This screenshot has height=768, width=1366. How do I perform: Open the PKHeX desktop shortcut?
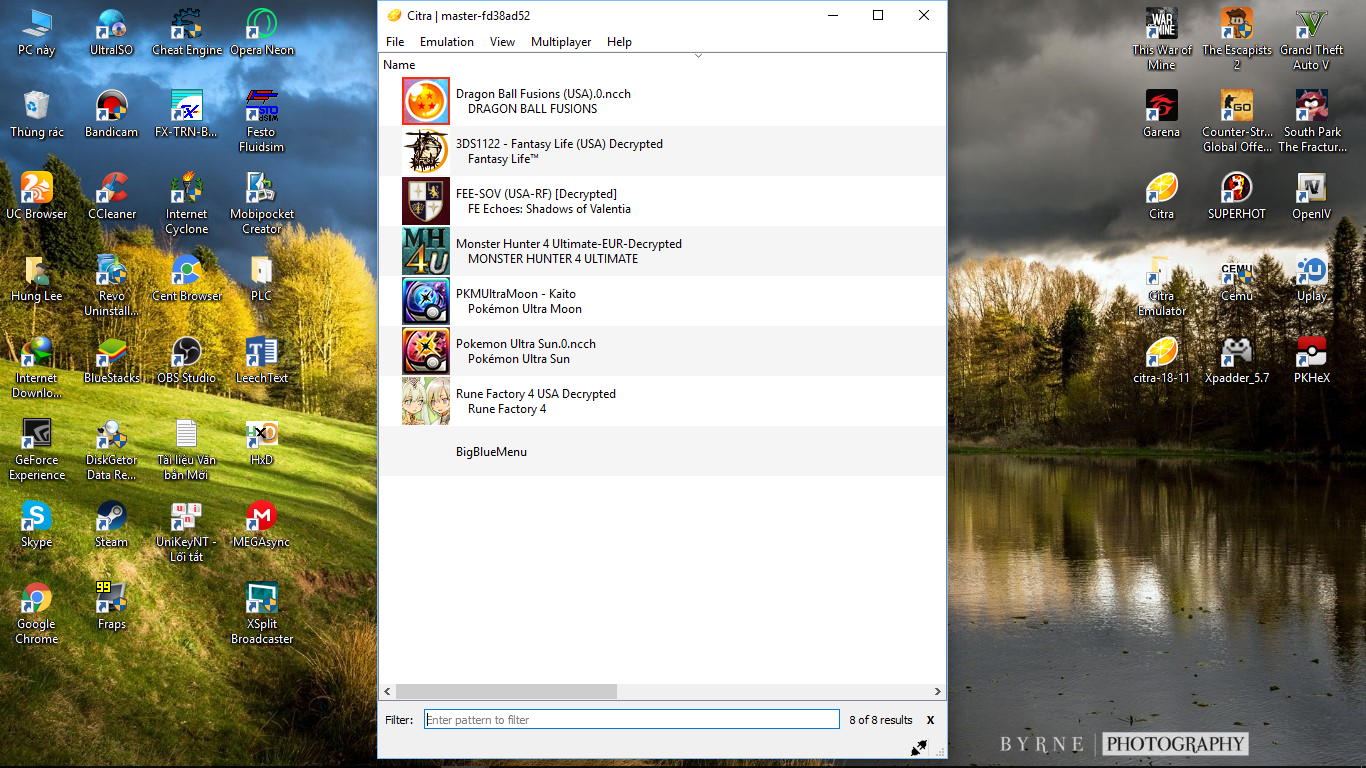(x=1312, y=360)
